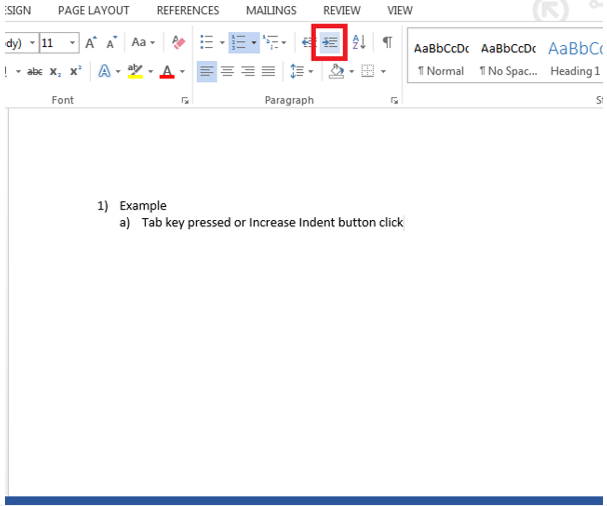Open the text highlight color dropdown arrow
Viewport: 607px width, 506px height.
click(150, 72)
